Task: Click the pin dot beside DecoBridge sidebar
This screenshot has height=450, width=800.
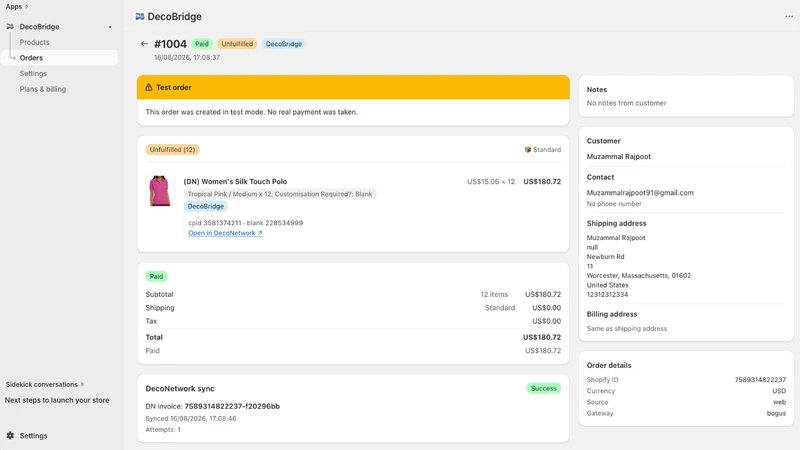Action: [110, 27]
